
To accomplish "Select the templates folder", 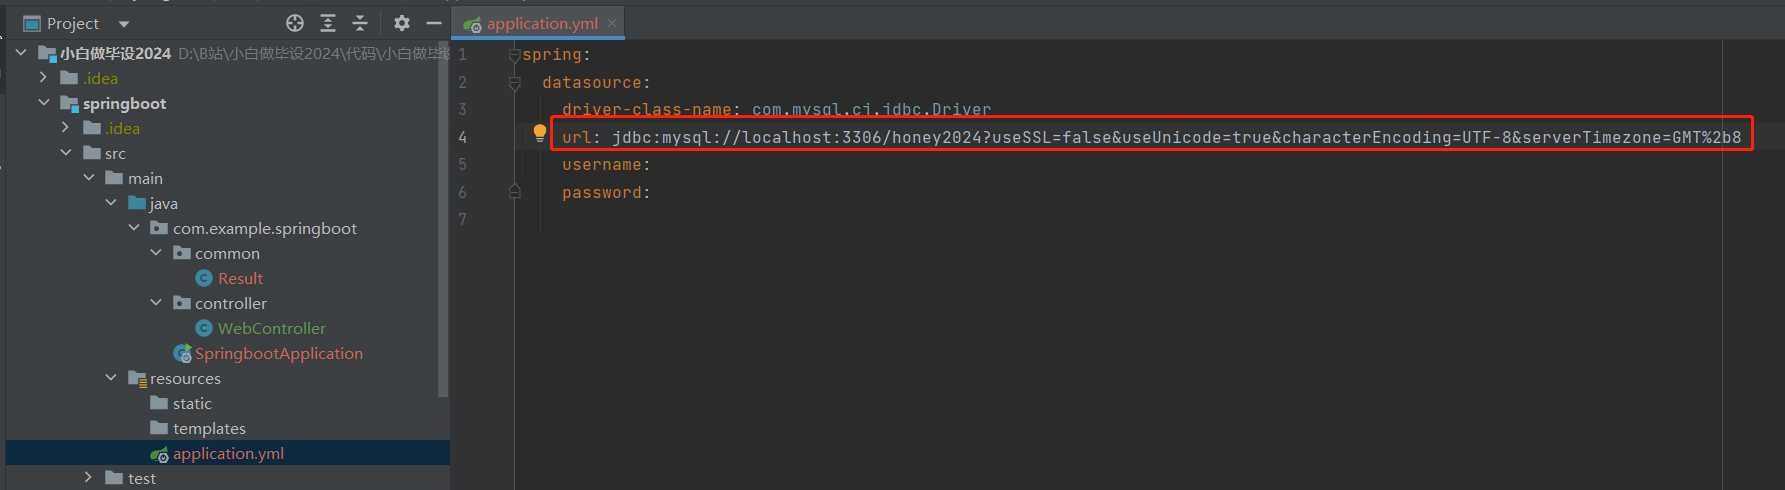I will pyautogui.click(x=209, y=428).
